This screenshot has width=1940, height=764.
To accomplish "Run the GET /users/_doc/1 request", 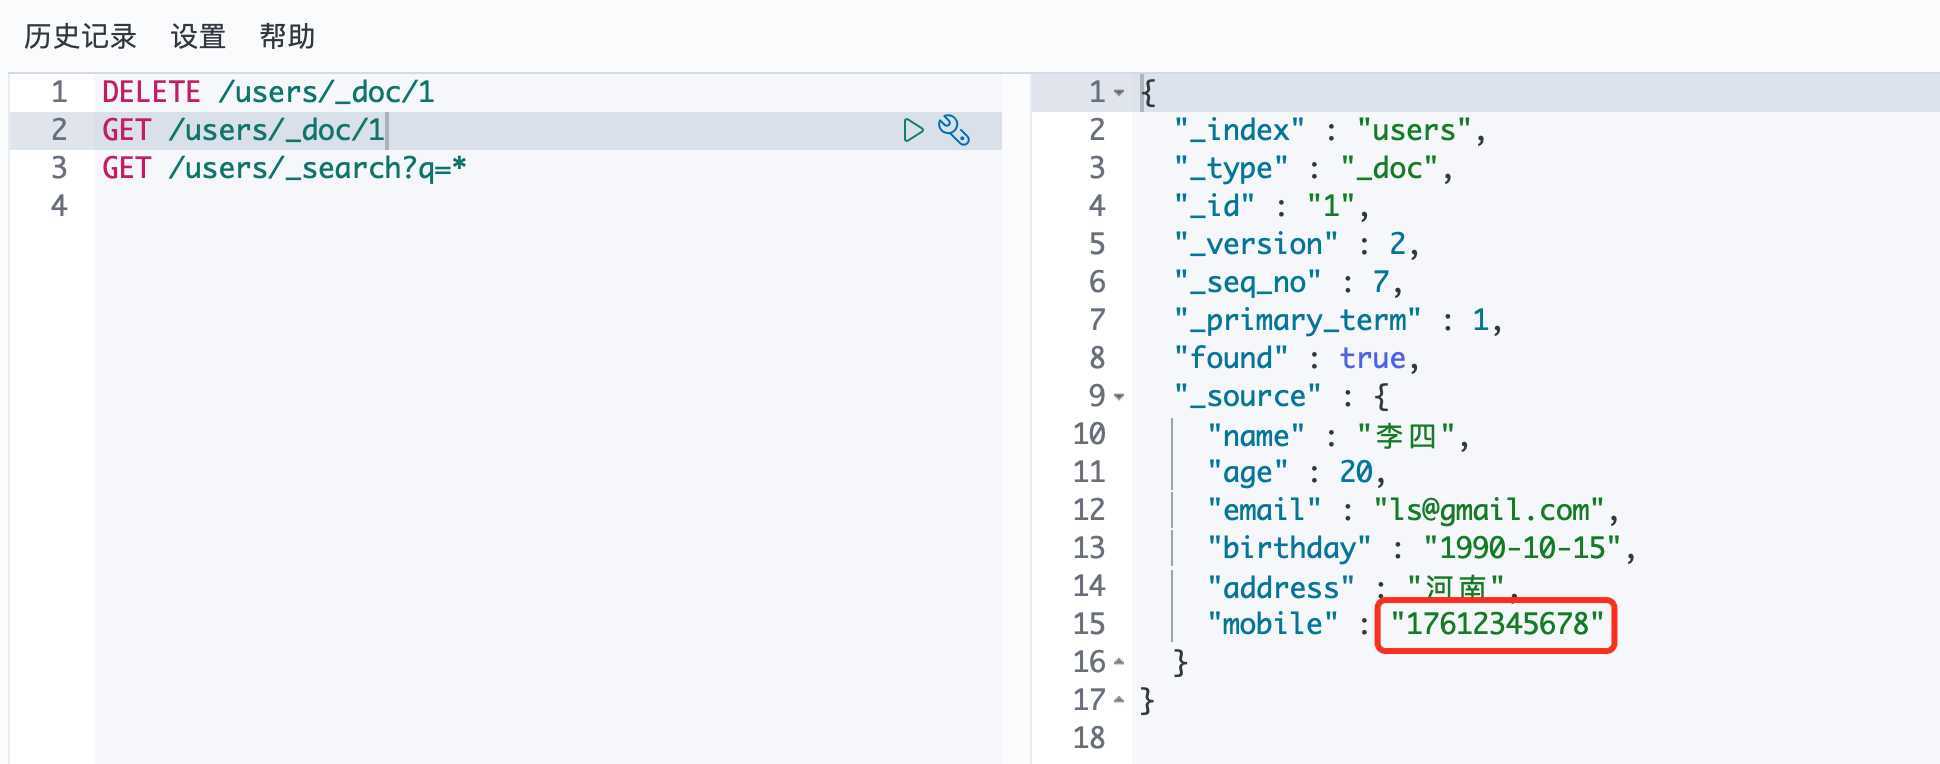I will tap(913, 131).
